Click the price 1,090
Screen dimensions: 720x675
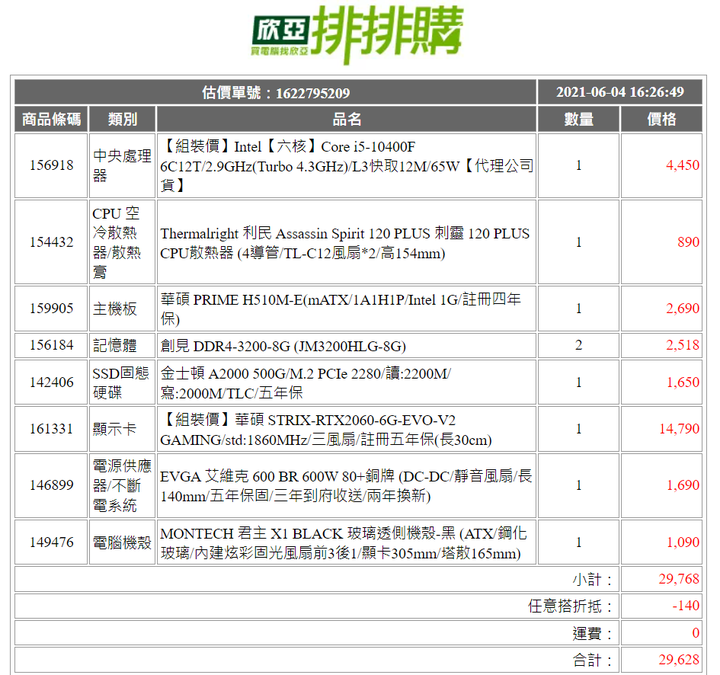click(683, 542)
